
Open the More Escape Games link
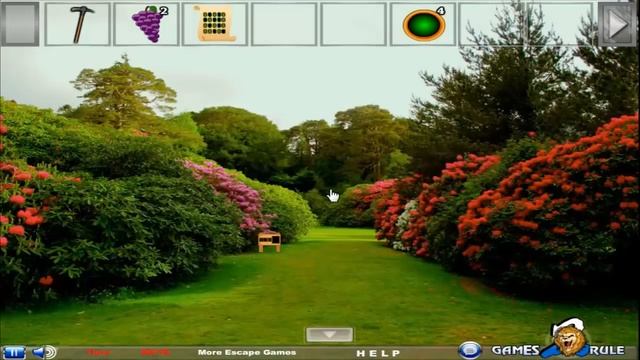pyautogui.click(x=247, y=352)
